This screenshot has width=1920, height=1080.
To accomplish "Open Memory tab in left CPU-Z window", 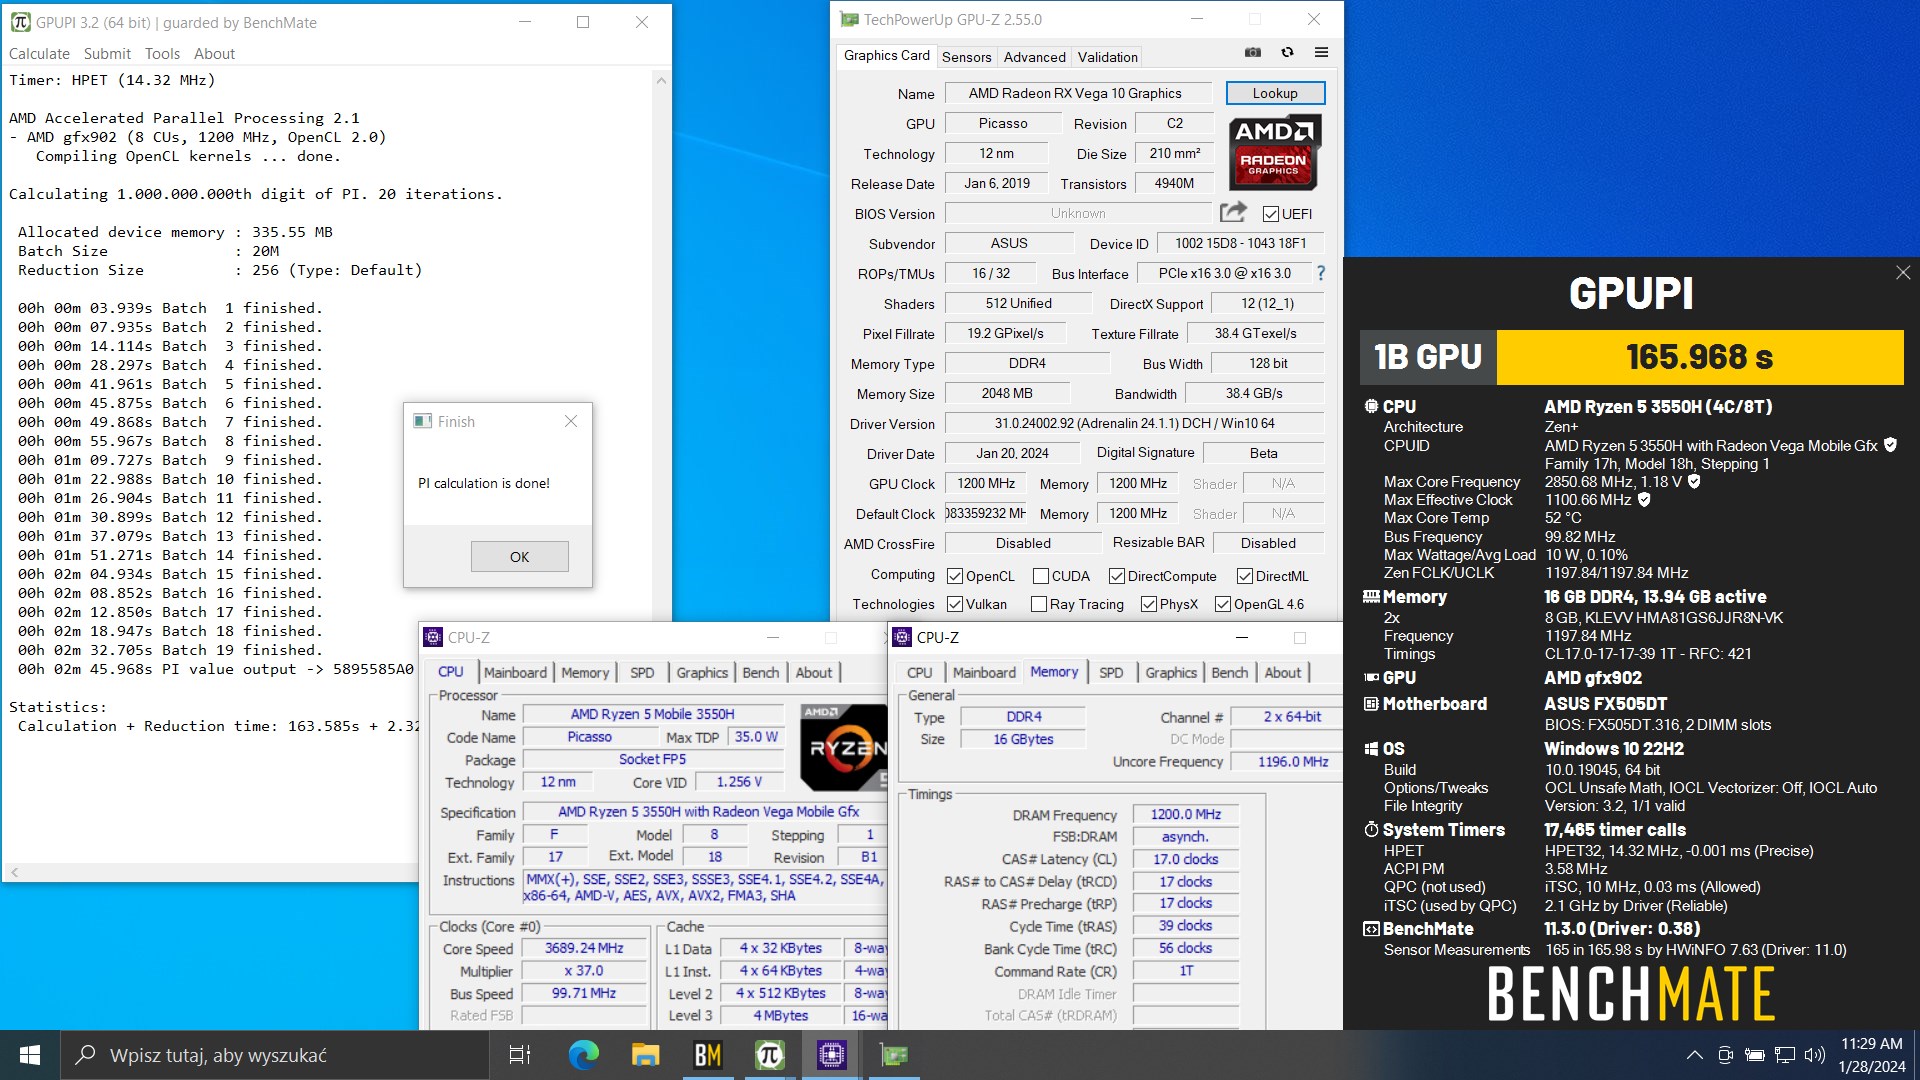I will click(x=585, y=672).
